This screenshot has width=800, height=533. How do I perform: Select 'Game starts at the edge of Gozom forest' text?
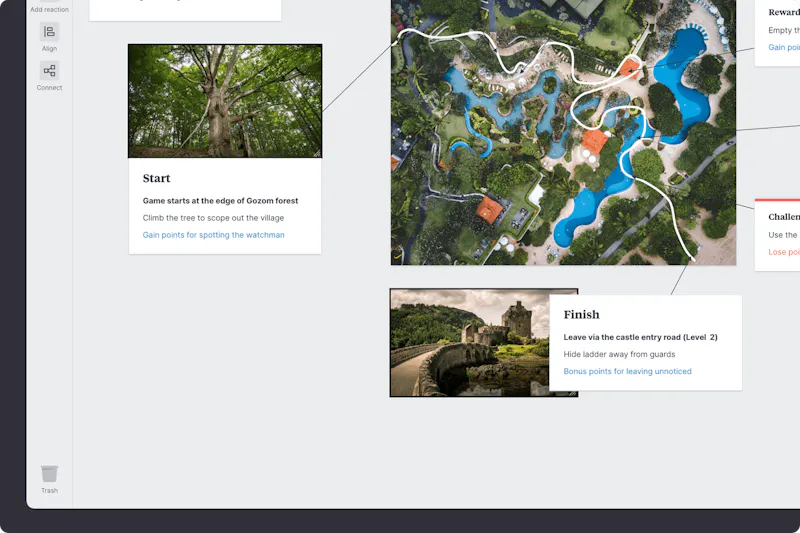coord(220,200)
